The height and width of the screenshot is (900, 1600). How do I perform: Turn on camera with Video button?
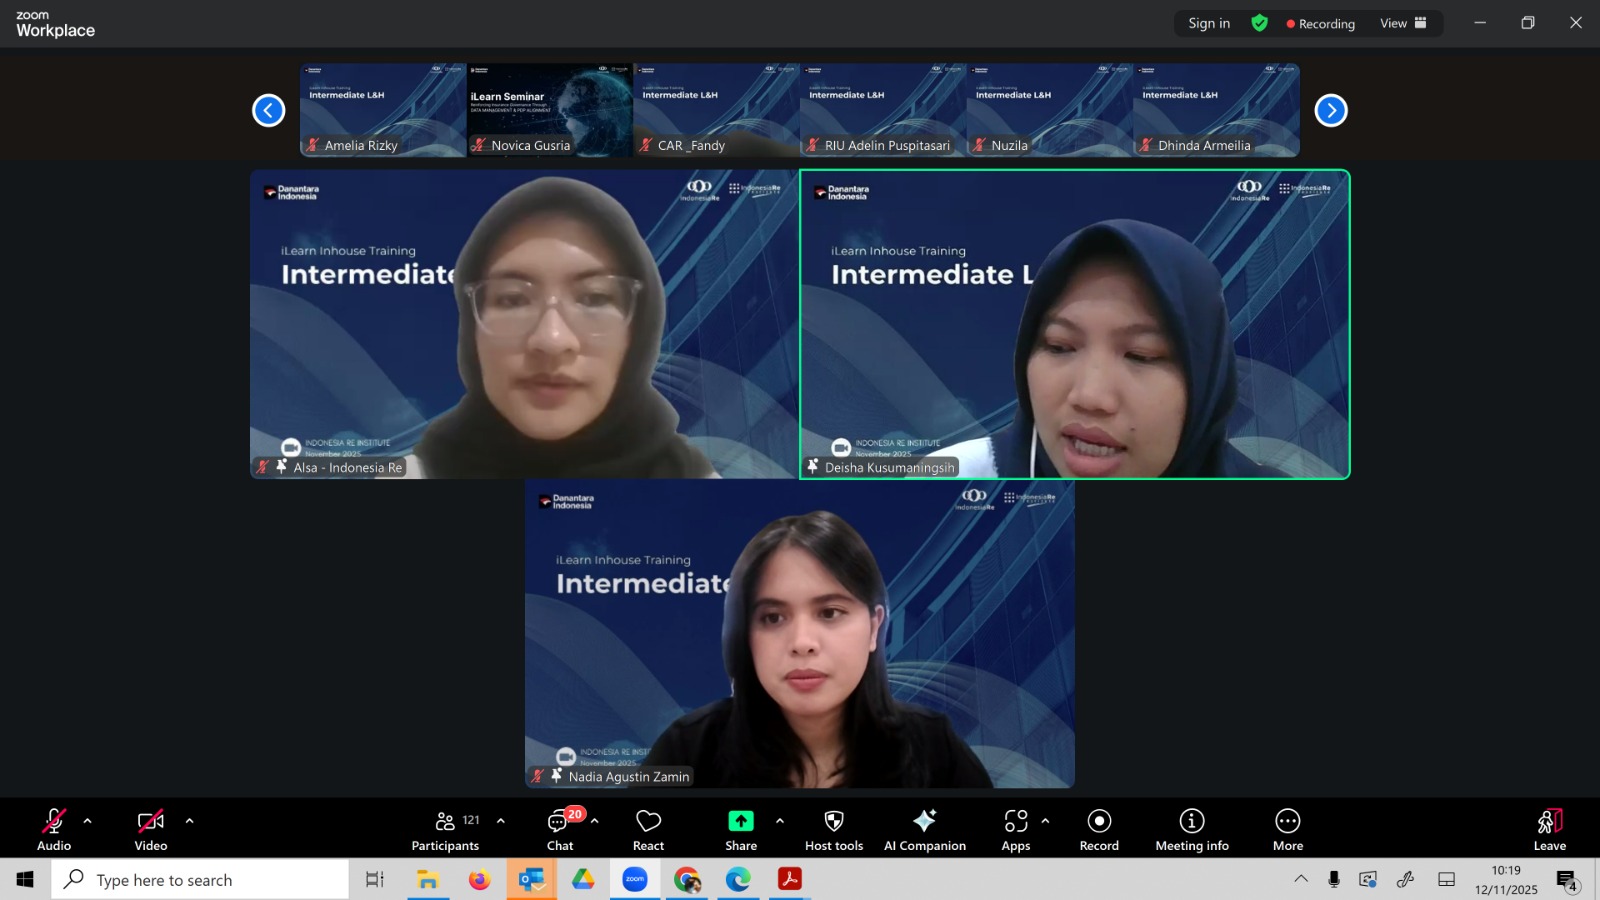point(151,829)
